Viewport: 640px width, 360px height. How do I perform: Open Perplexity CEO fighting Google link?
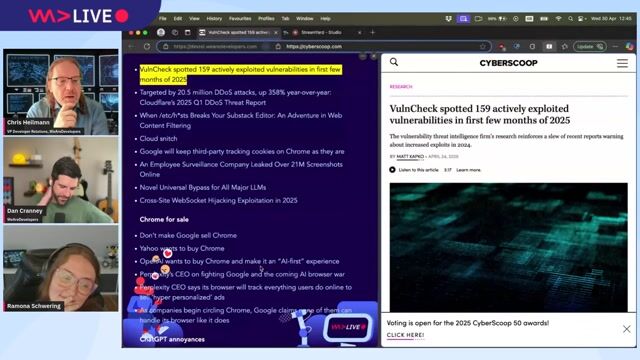(x=242, y=274)
